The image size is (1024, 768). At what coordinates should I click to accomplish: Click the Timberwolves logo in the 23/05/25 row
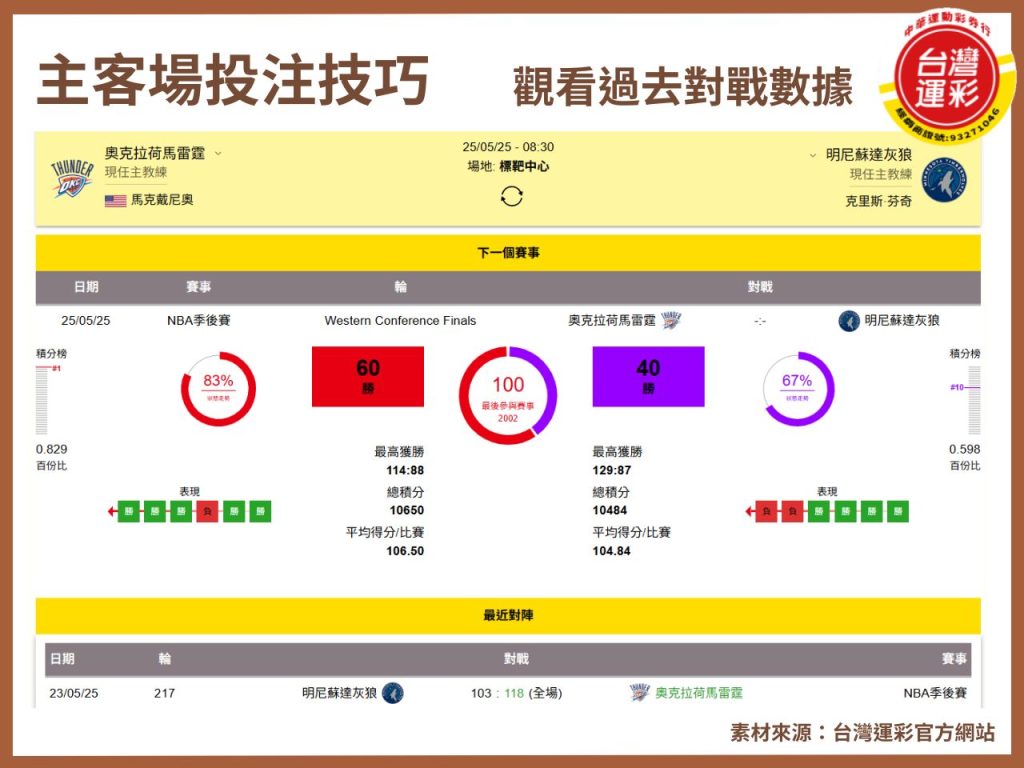click(x=392, y=692)
